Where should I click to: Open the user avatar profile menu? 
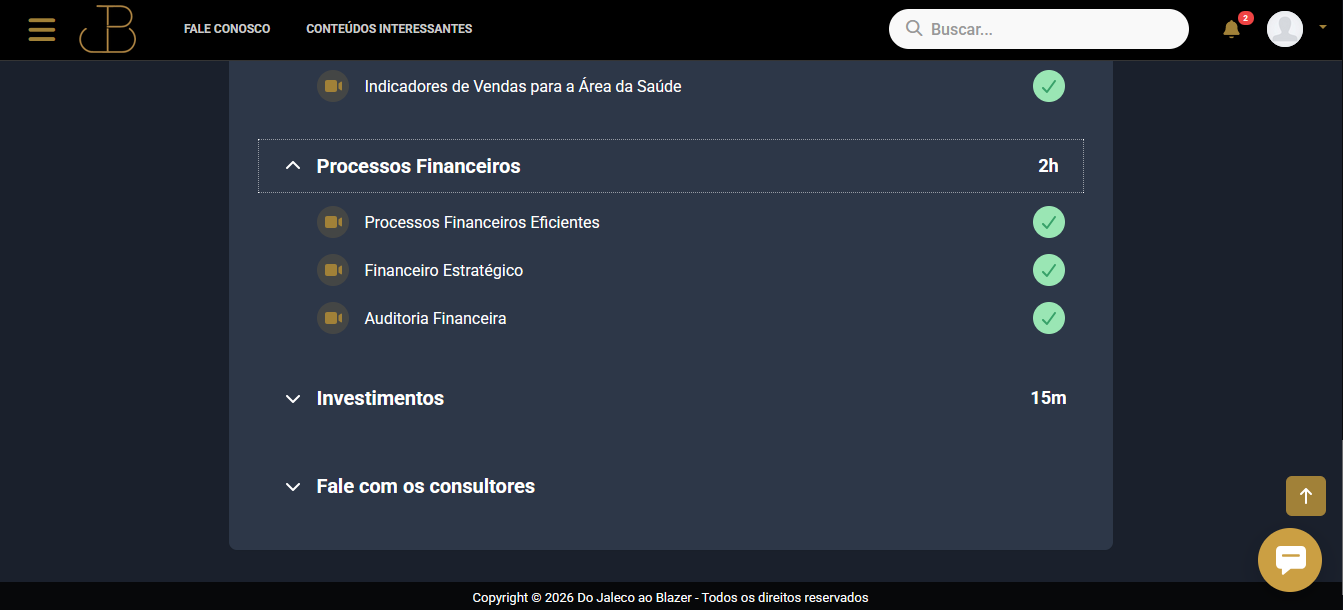click(1285, 29)
